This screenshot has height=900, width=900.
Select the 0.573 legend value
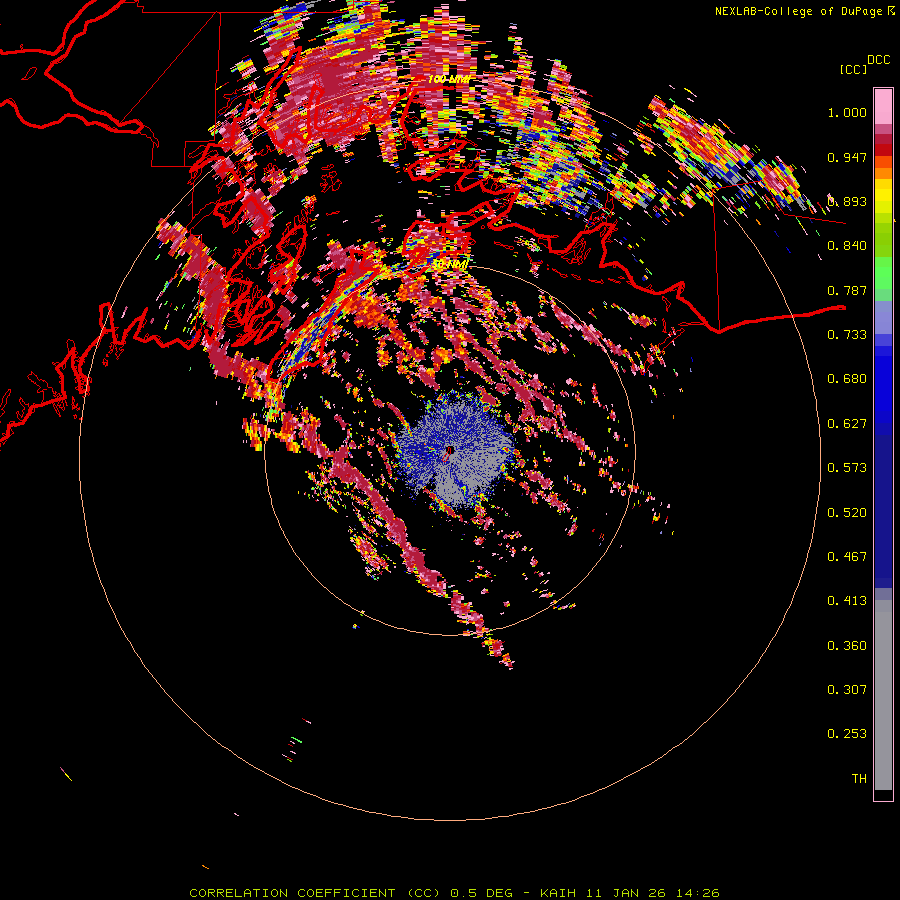(847, 468)
